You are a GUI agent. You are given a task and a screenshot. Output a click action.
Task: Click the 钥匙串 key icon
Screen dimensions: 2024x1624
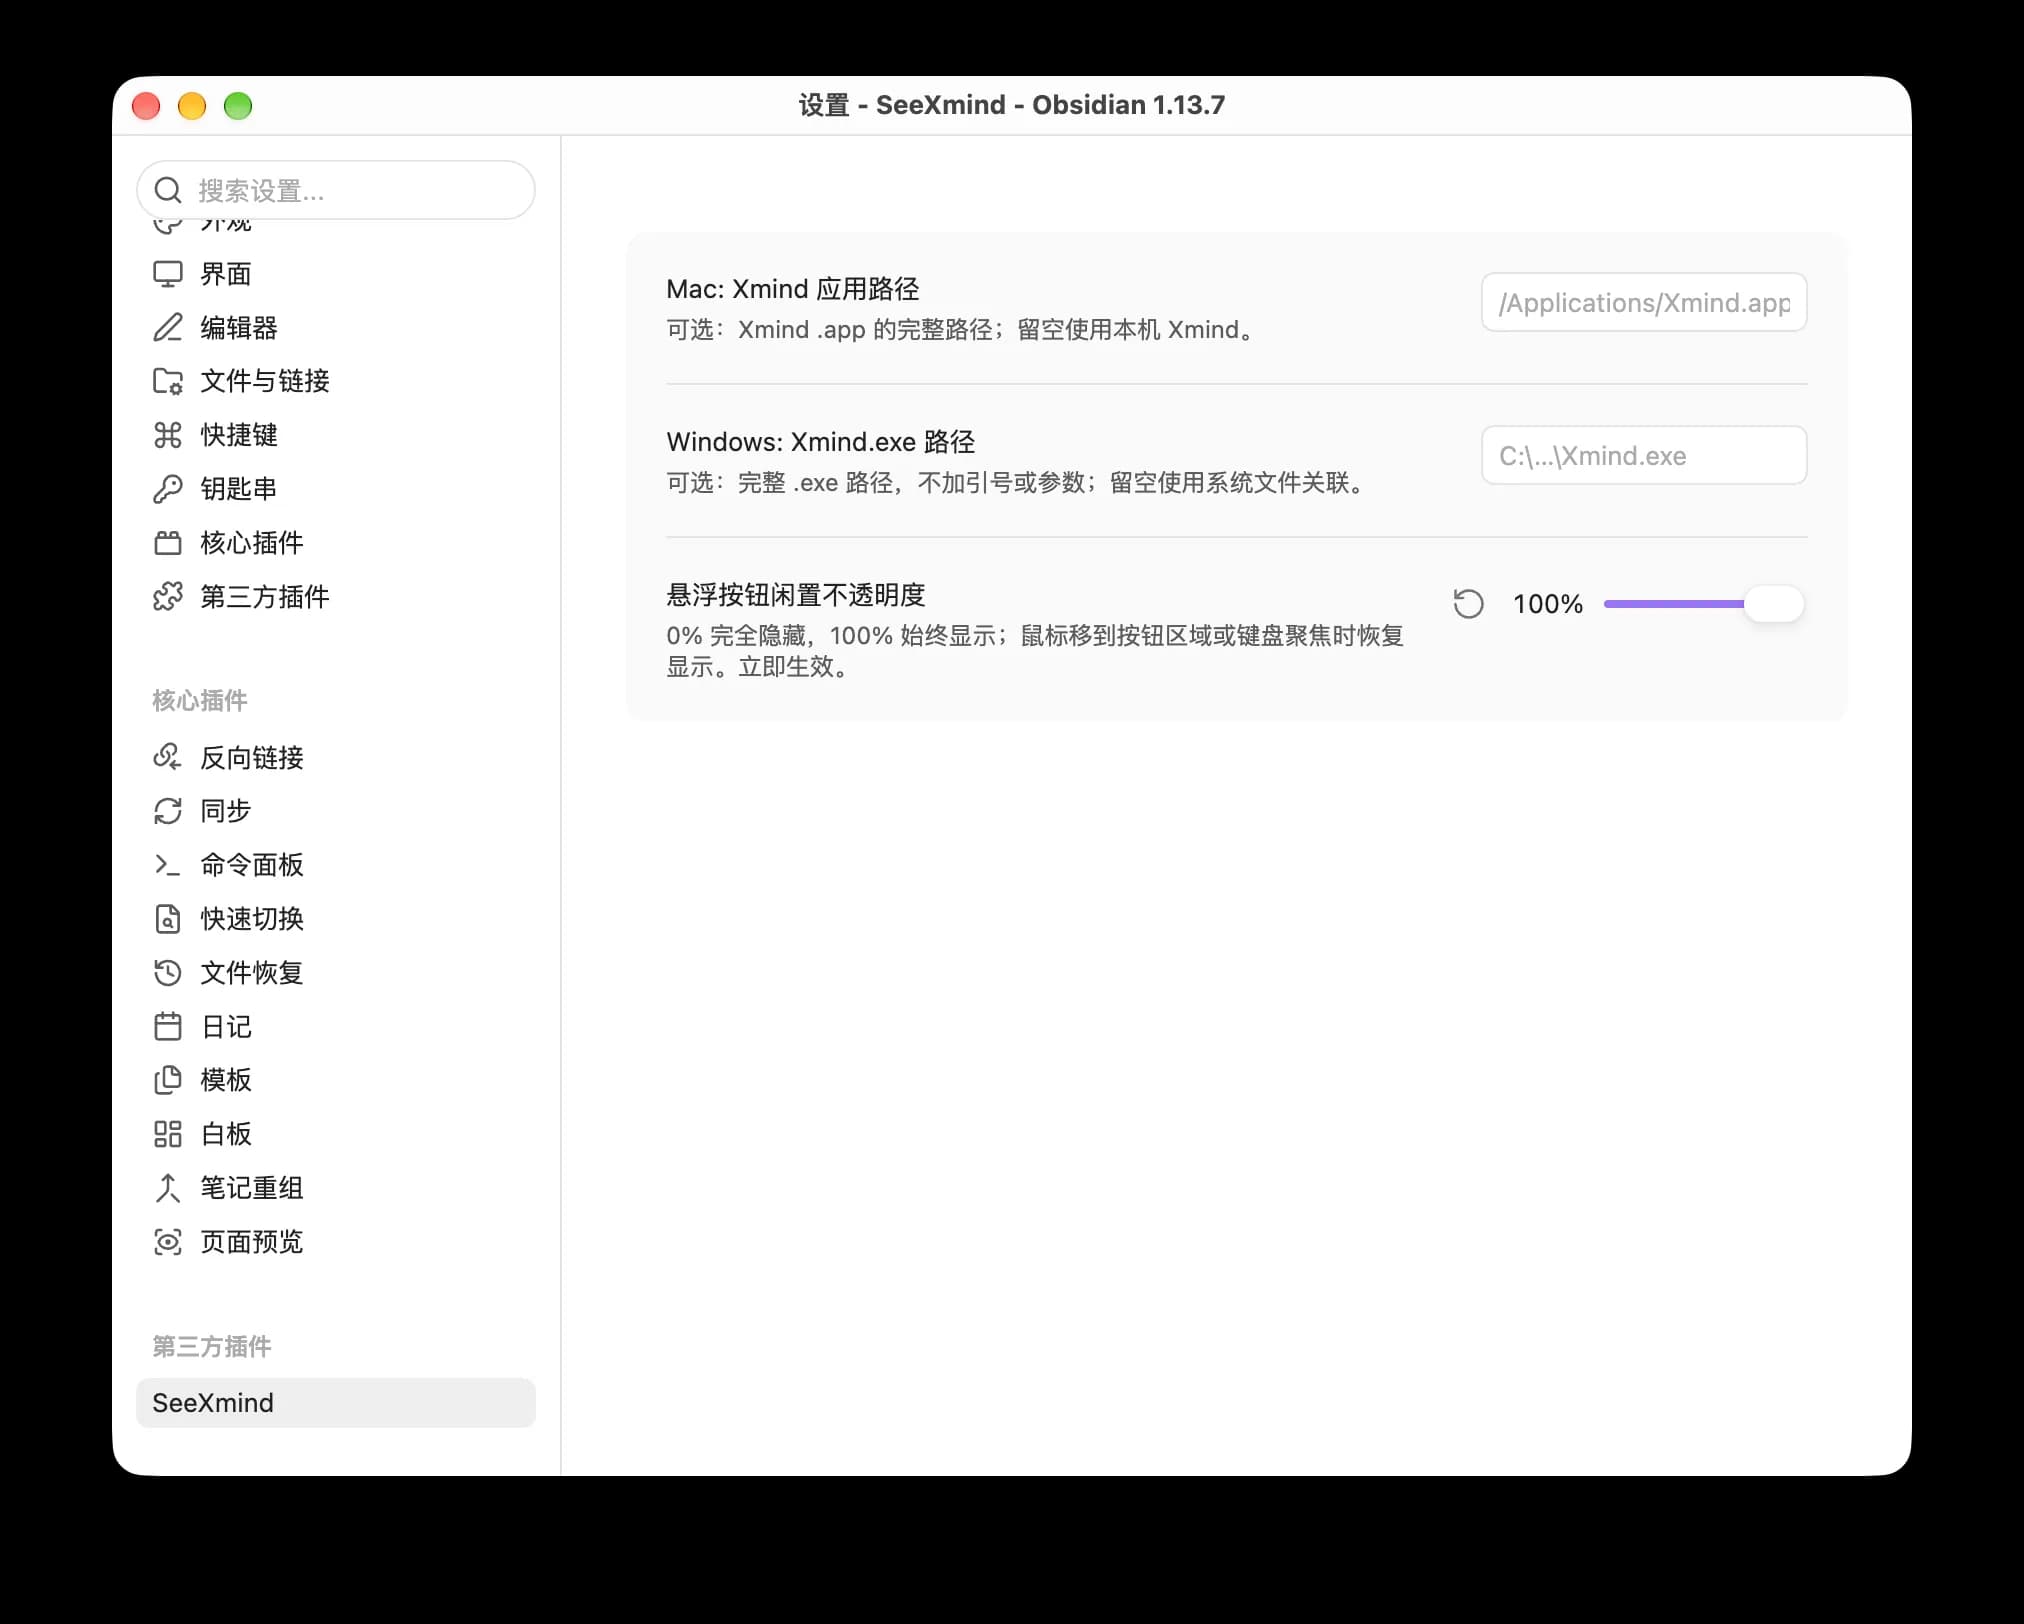click(168, 489)
